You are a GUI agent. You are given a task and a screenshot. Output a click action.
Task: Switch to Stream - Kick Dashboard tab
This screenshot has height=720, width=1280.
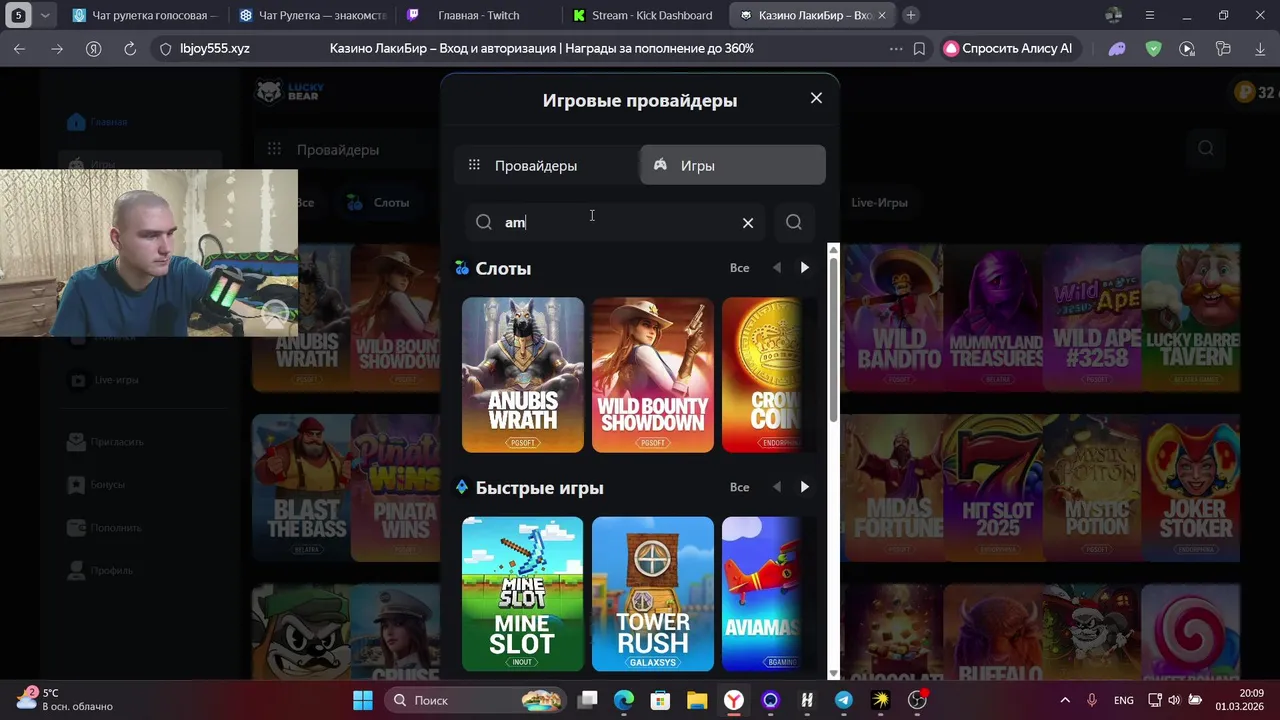pyautogui.click(x=646, y=15)
